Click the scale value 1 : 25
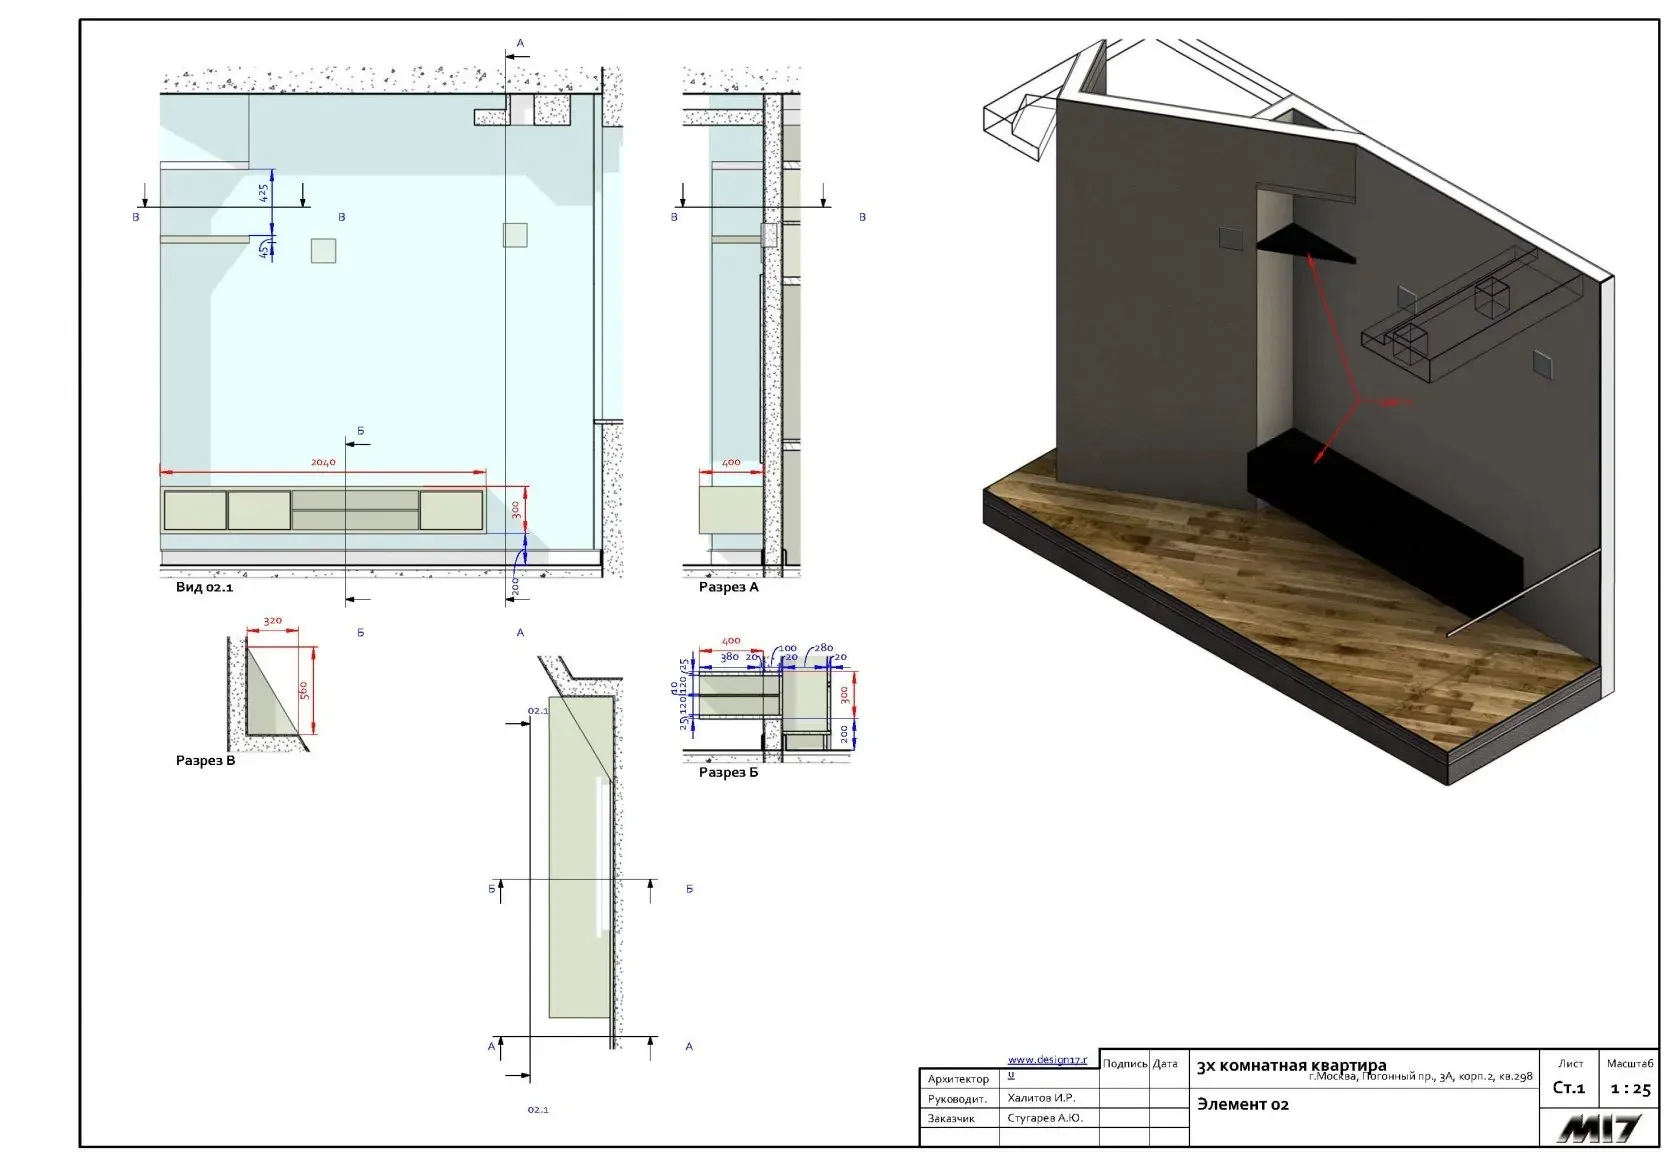1680x1167 pixels. 1630,1089
